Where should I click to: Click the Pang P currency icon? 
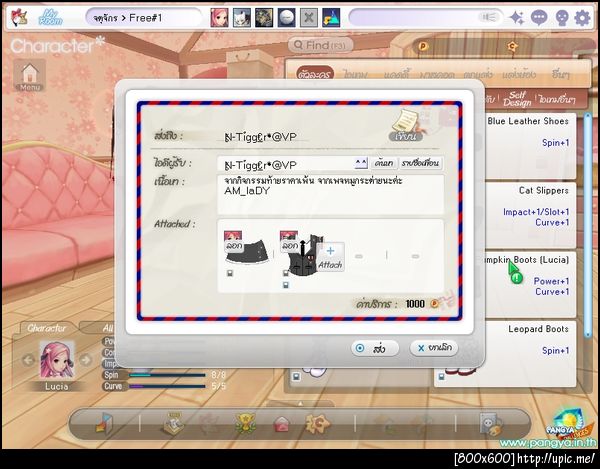pos(423,47)
